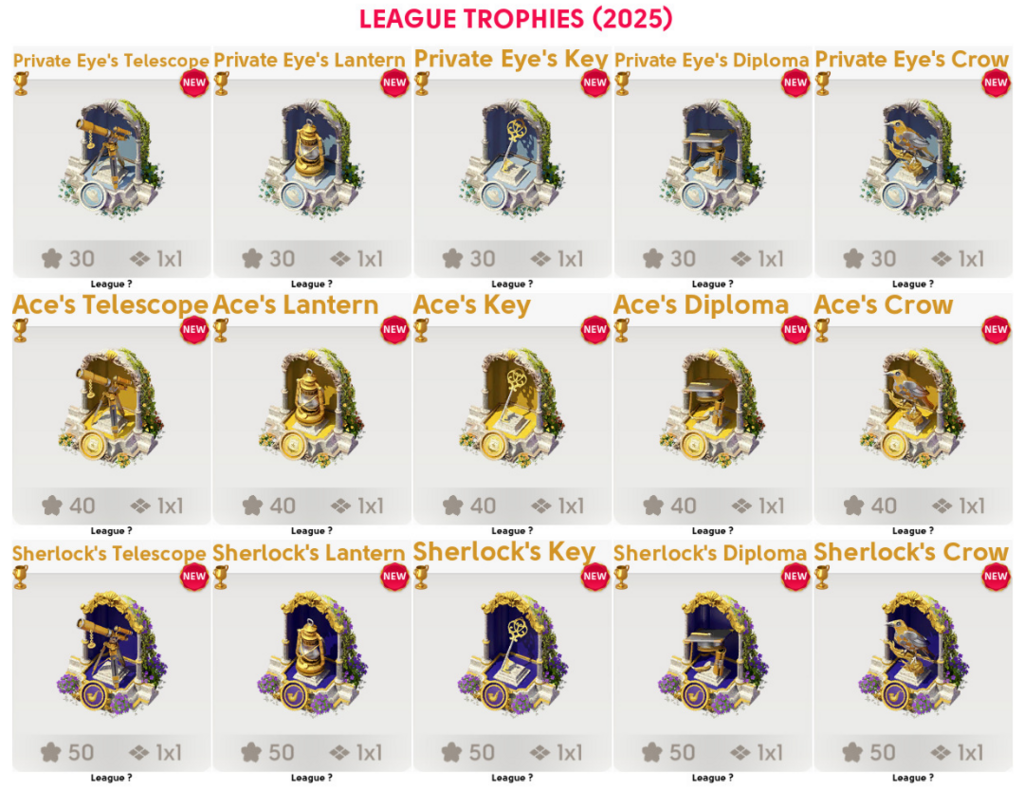1024x790 pixels.
Task: Click the Ace's Key trophy image
Action: click(x=511, y=406)
